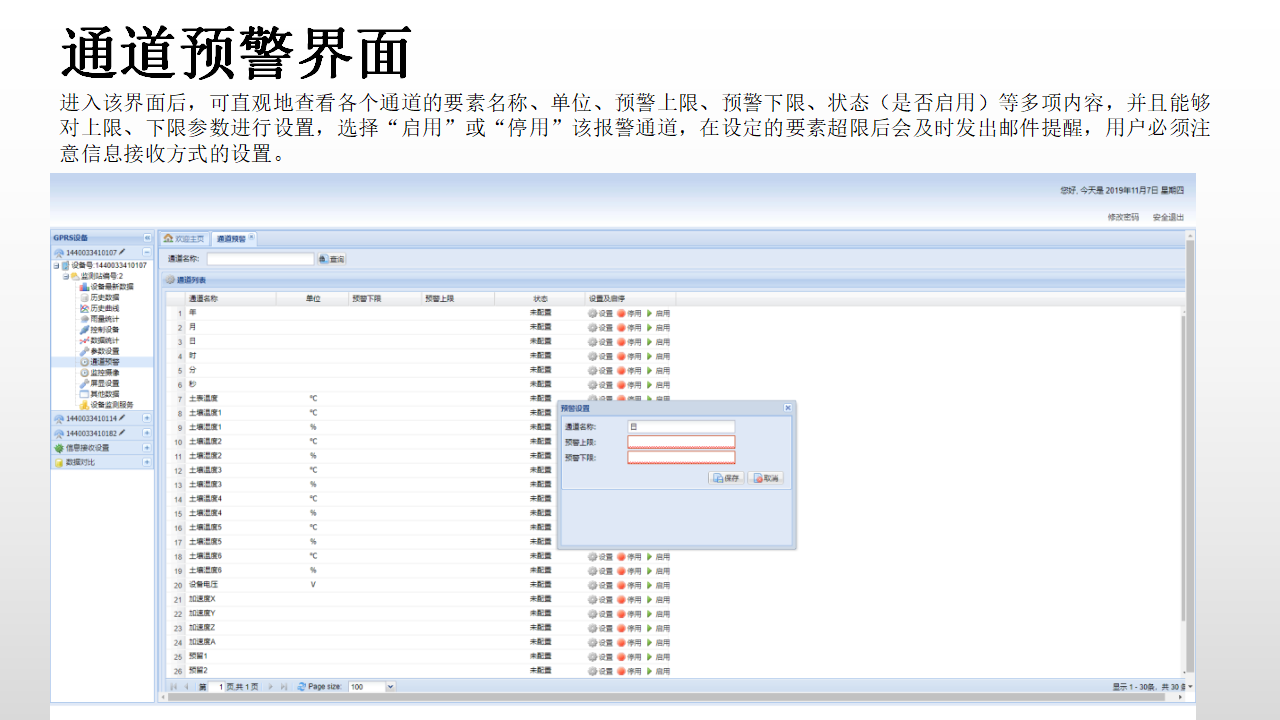The image size is (1280, 720).
Task: Expand the 信息接收设置 accordion section
Action: pyautogui.click(x=146, y=448)
